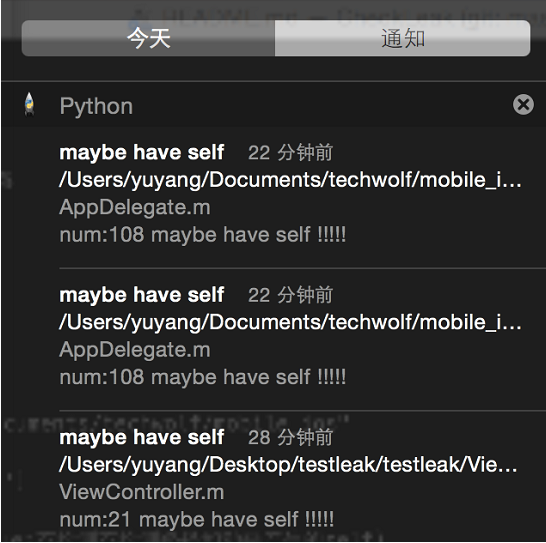Click the Python group header label
This screenshot has width=546, height=543.
pos(96,106)
